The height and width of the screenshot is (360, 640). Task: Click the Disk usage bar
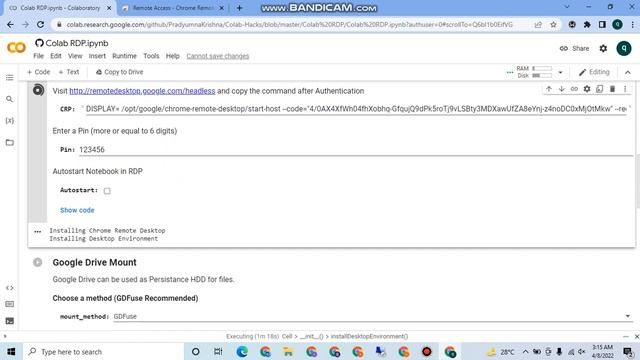[x=542, y=76]
